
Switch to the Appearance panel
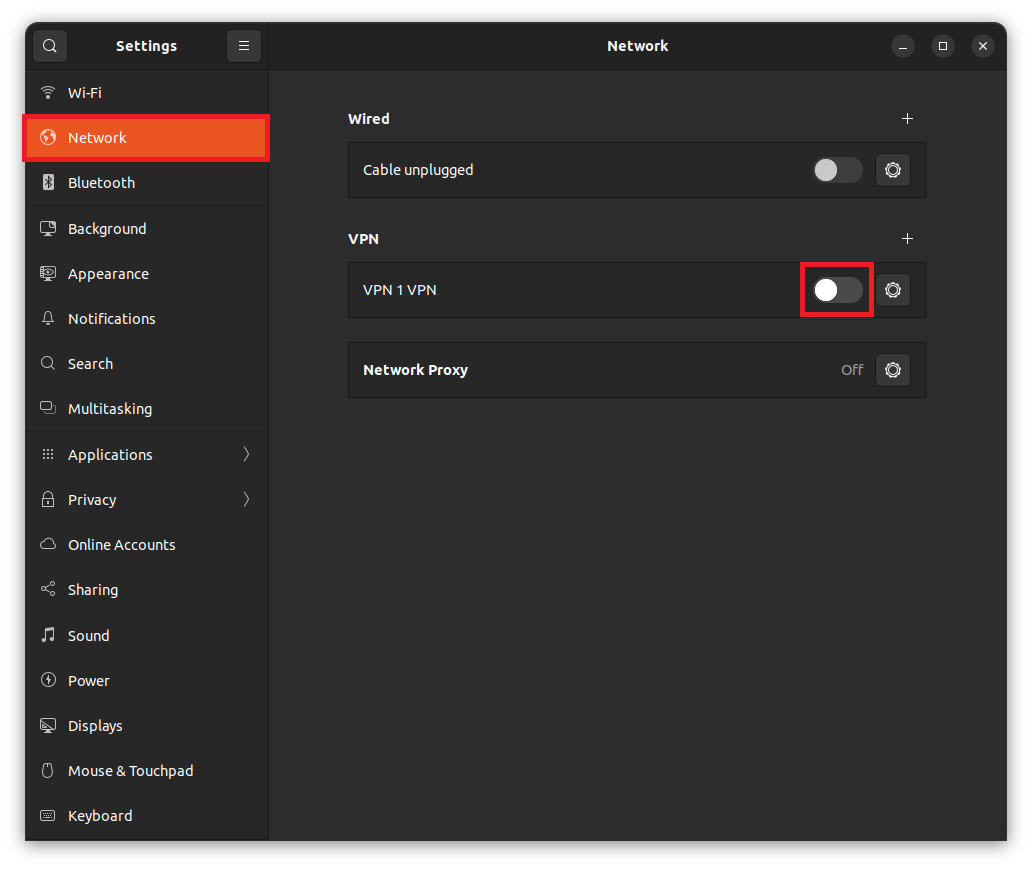(108, 274)
